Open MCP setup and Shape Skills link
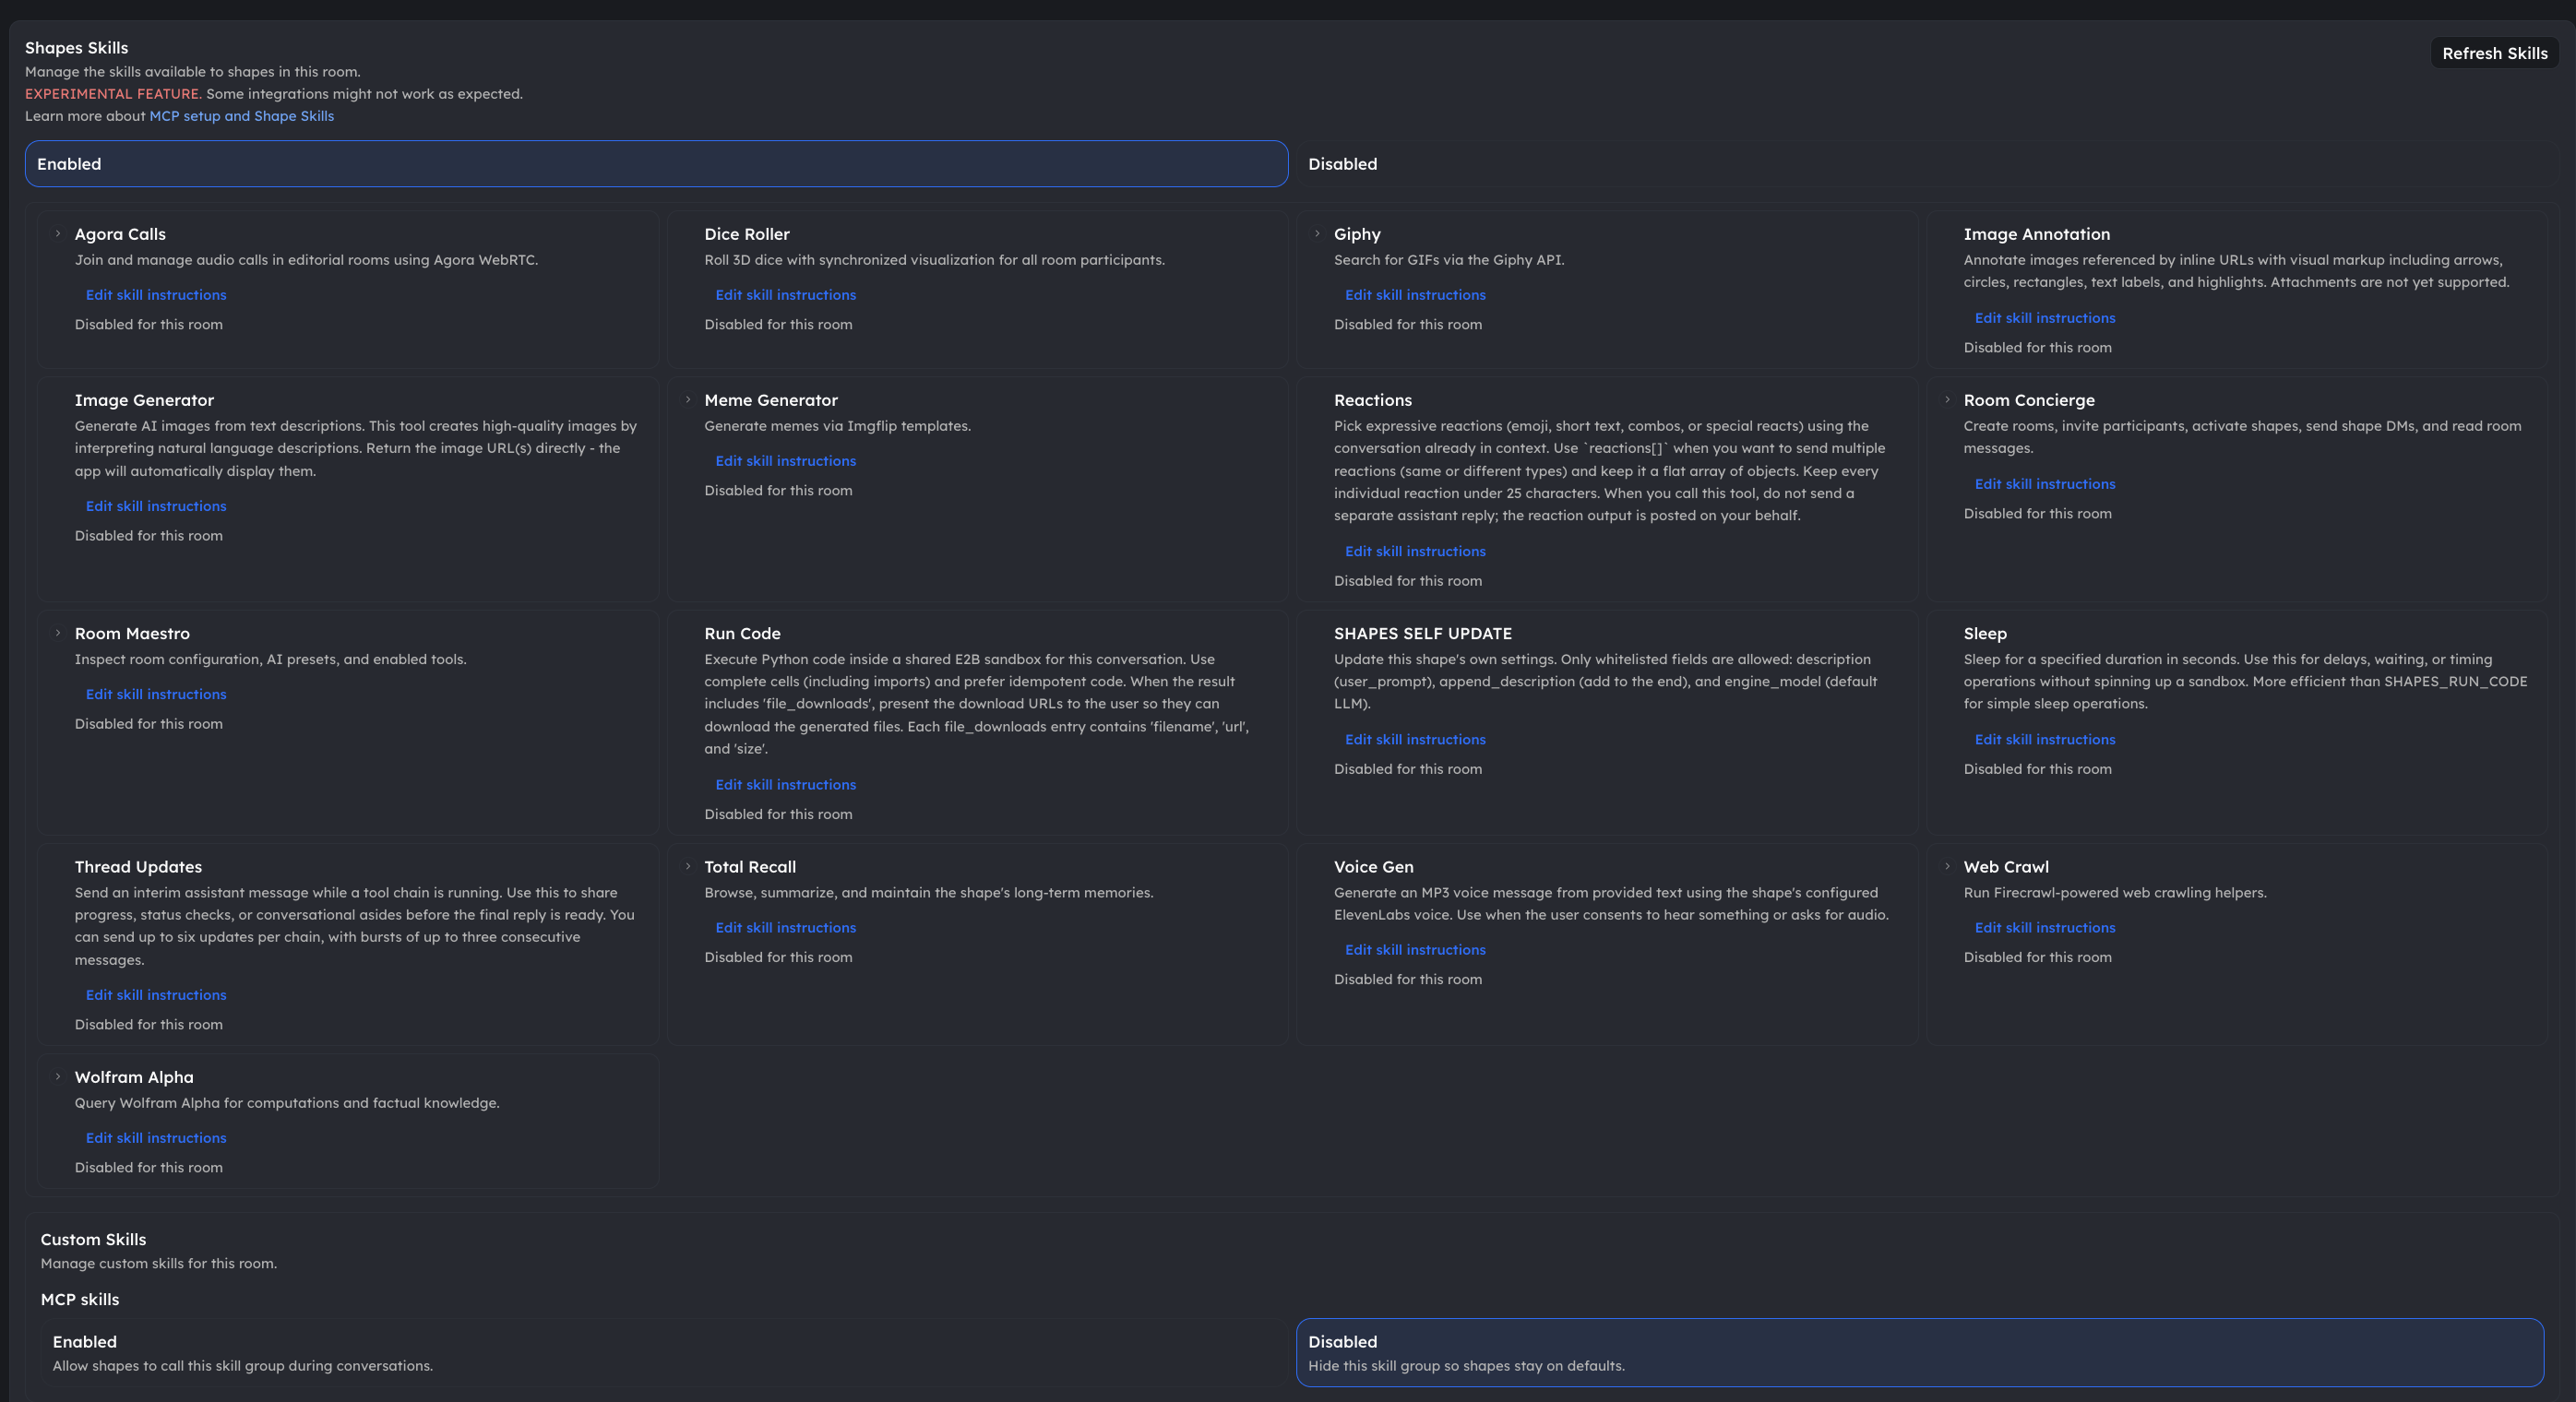The width and height of the screenshot is (2576, 1402). (x=241, y=116)
